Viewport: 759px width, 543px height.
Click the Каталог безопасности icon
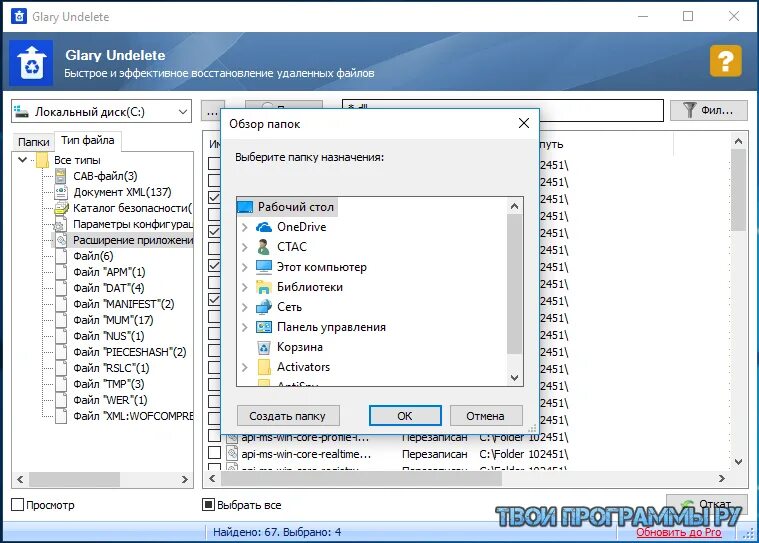tap(61, 208)
